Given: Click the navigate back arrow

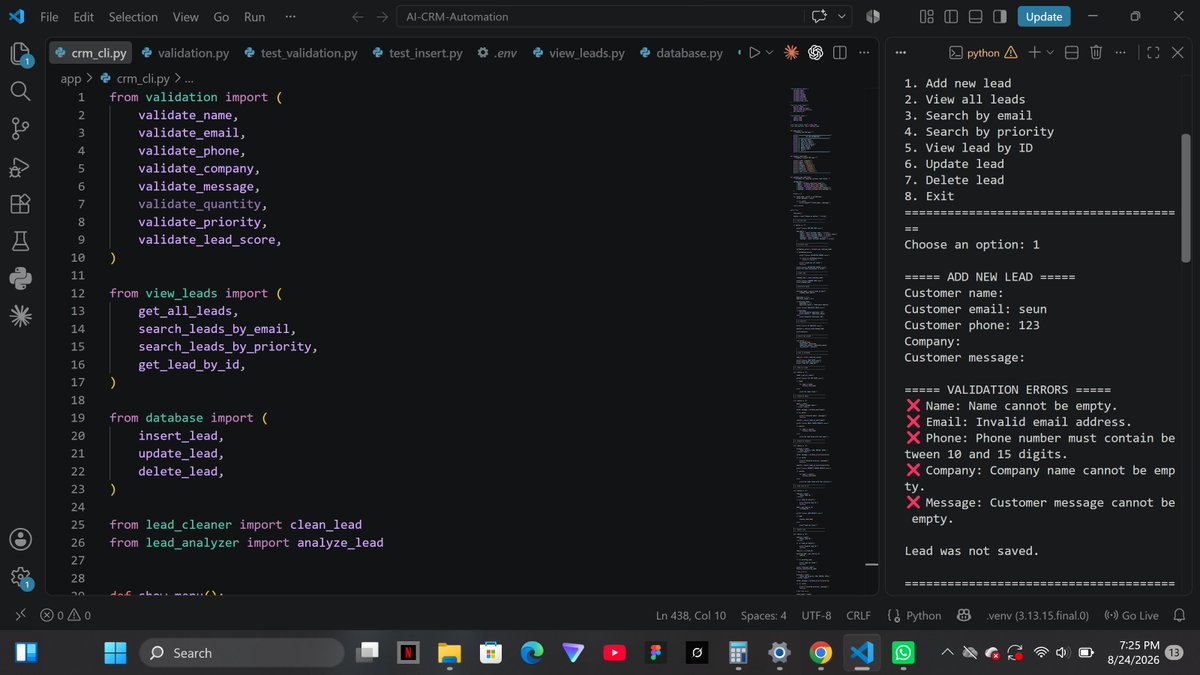Looking at the screenshot, I should click(x=359, y=17).
